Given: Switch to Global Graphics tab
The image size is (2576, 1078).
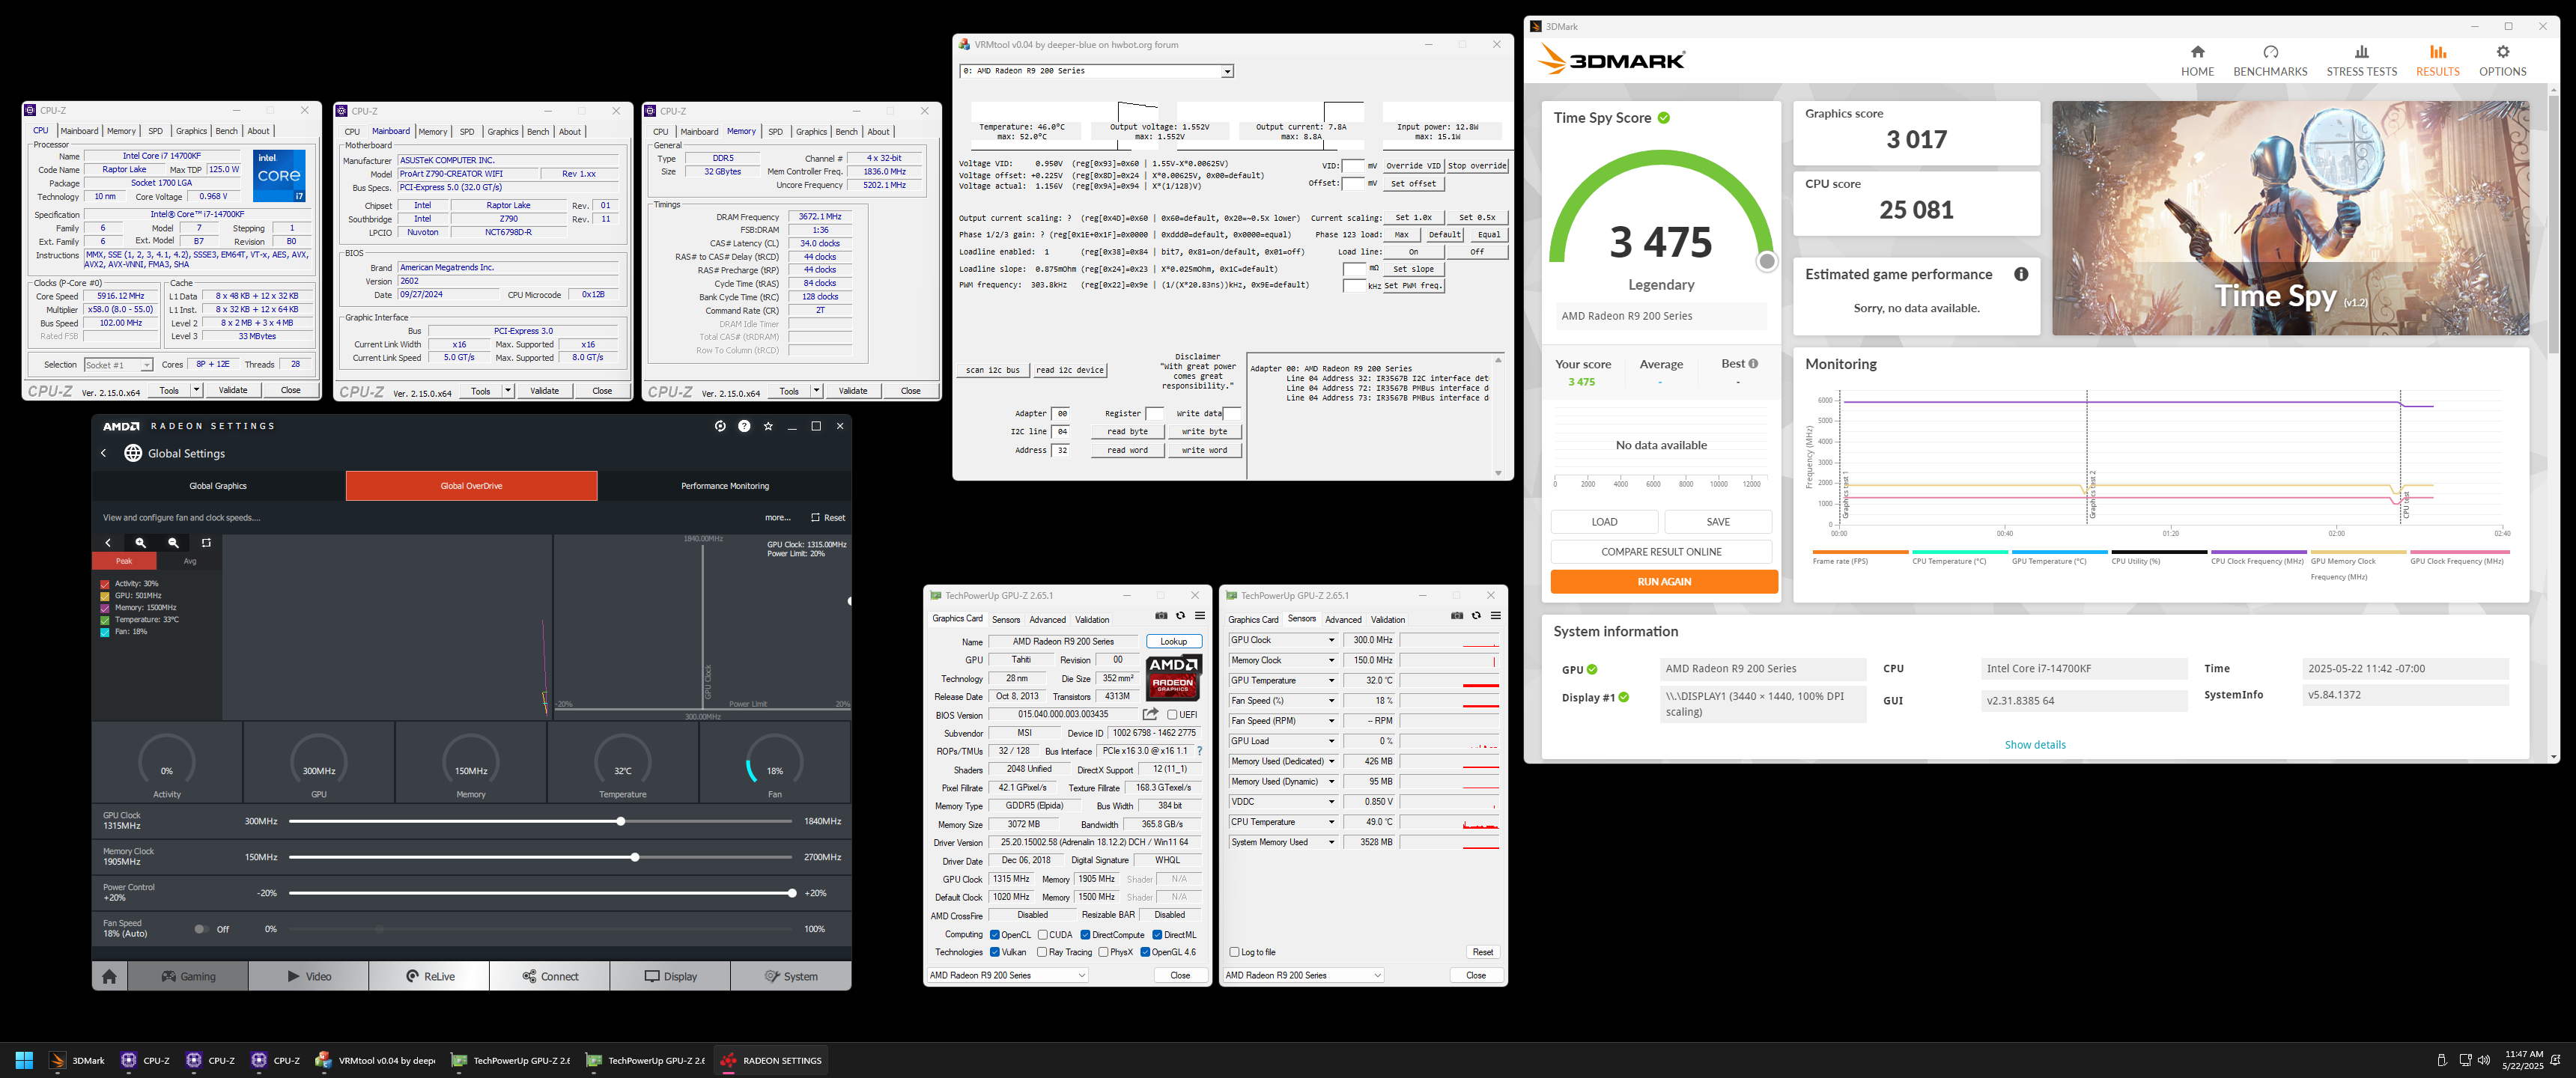Looking at the screenshot, I should point(218,486).
